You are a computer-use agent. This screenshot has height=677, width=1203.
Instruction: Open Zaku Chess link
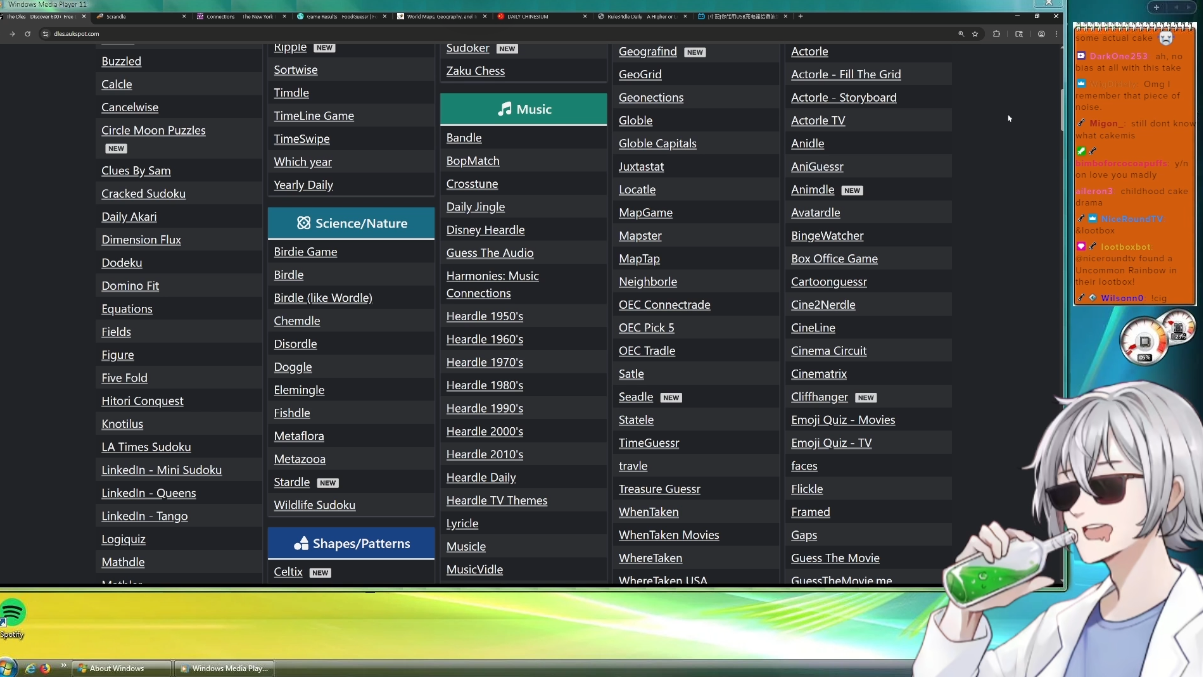click(475, 71)
